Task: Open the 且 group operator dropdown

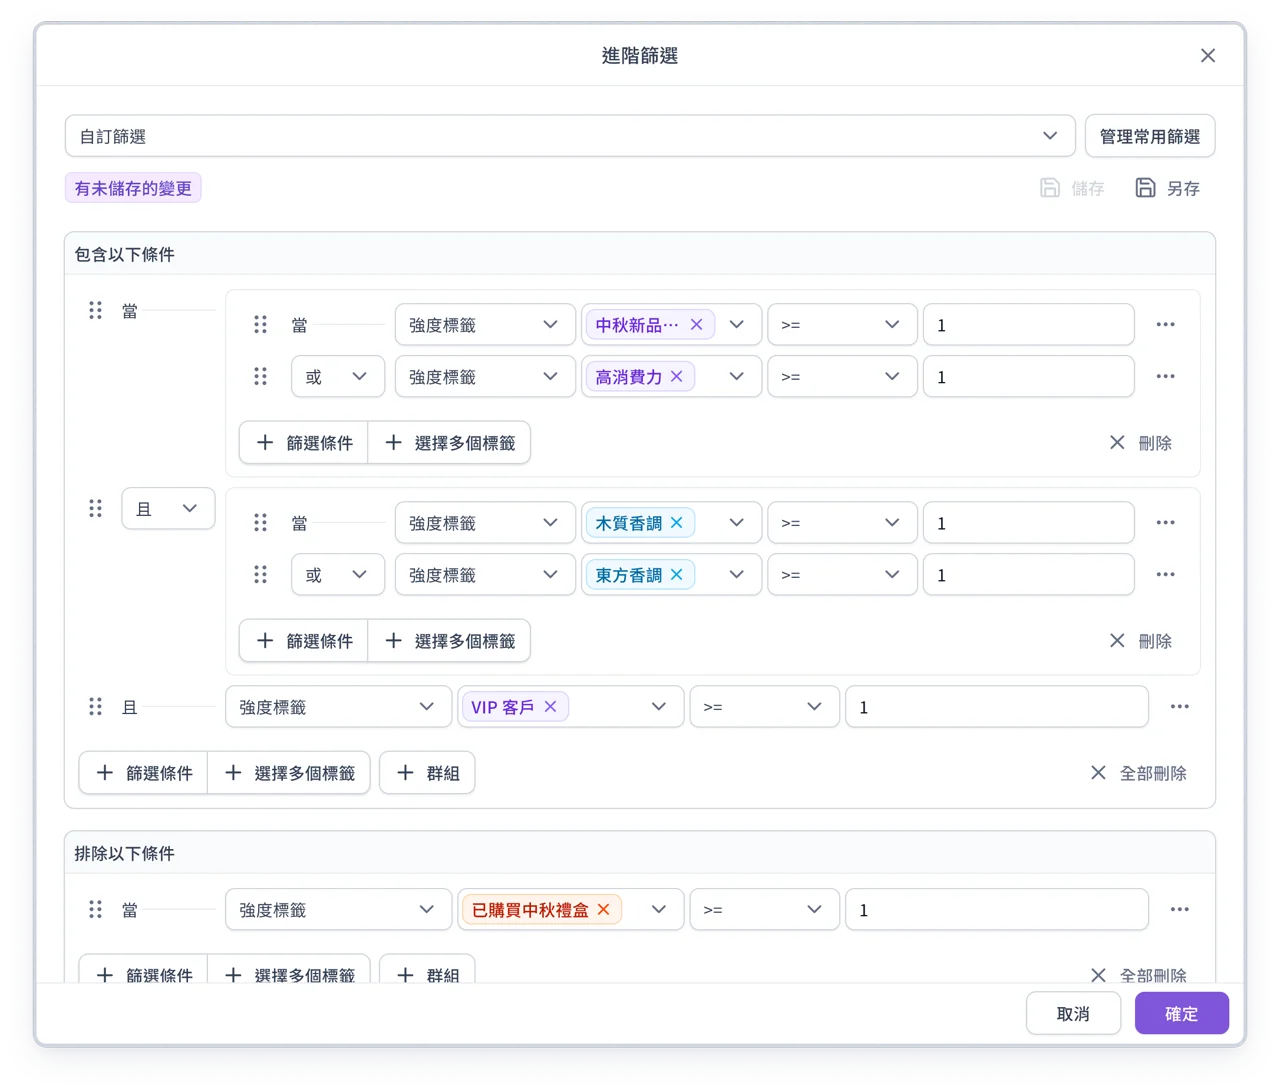Action: pos(168,509)
